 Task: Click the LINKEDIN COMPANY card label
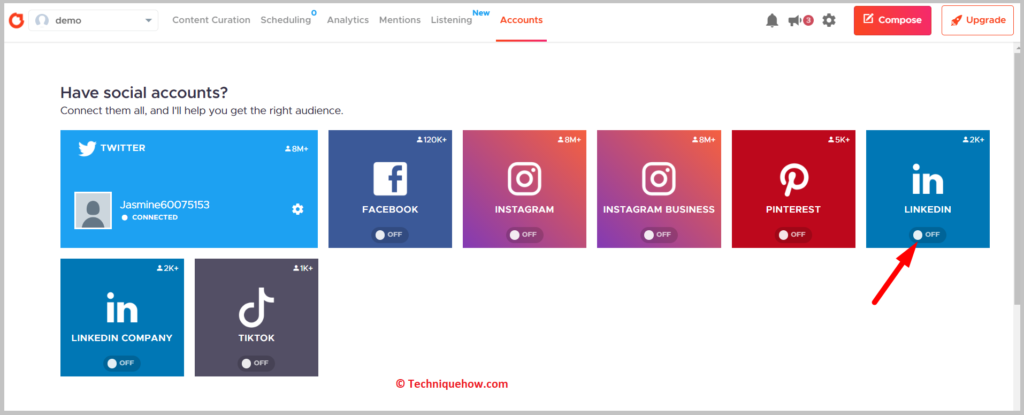click(122, 339)
